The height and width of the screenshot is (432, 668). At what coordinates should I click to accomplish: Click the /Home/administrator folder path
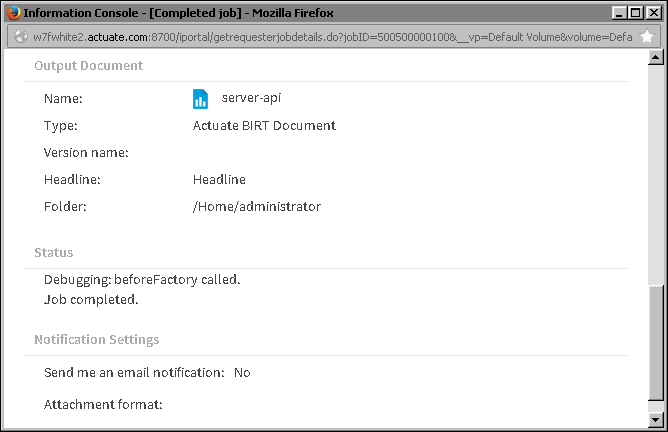coord(256,207)
